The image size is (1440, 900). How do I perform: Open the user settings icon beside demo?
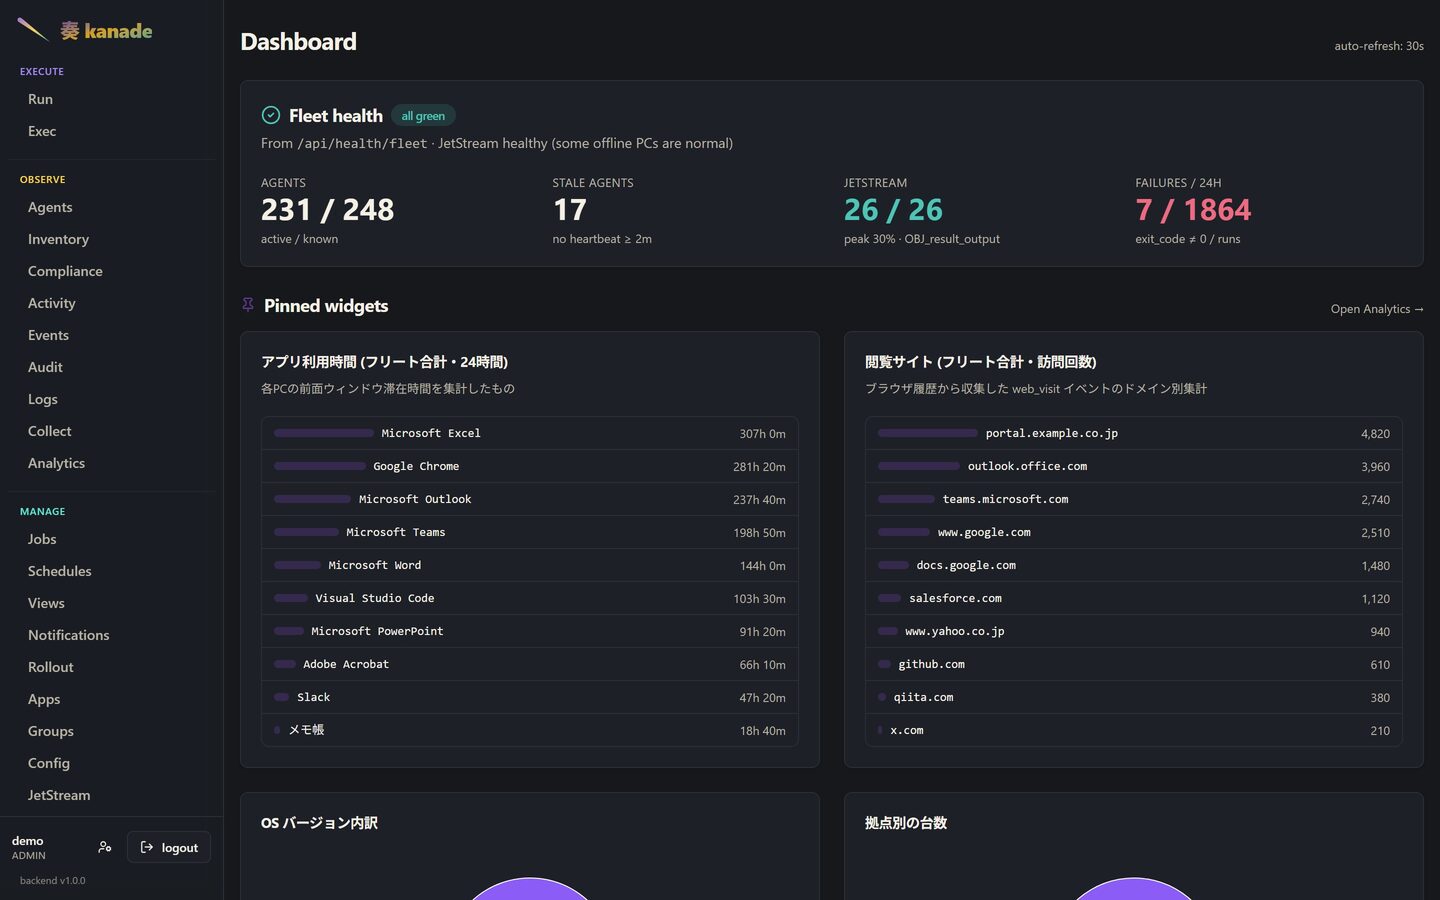105,847
